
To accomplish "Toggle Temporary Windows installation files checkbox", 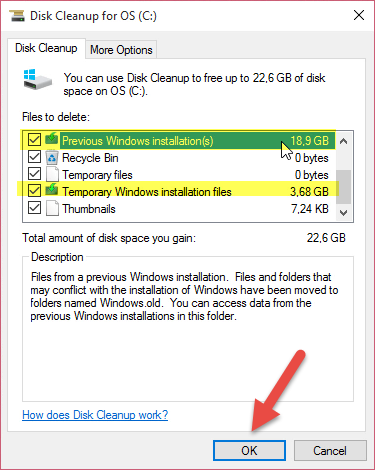I will coord(34,191).
